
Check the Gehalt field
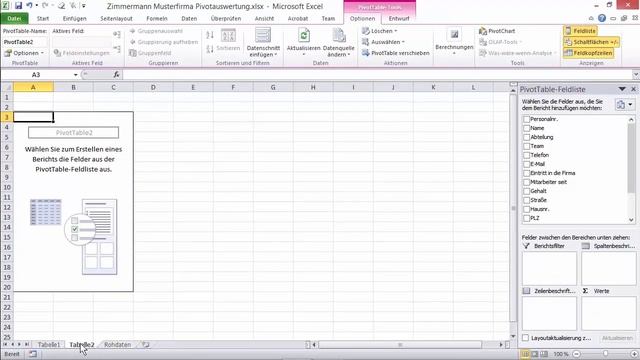[527, 191]
